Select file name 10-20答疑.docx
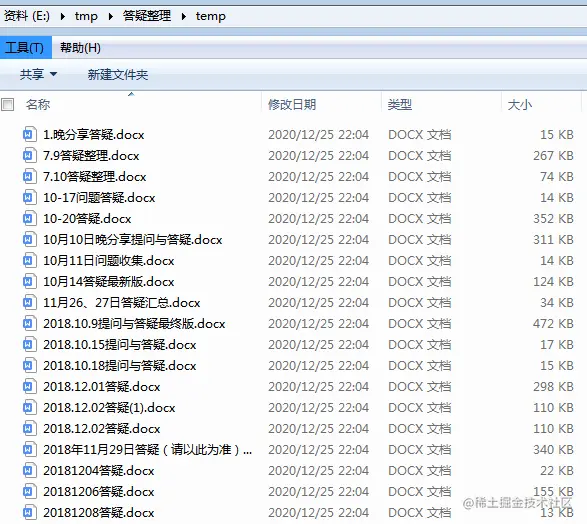Viewport: 587px width, 524px height. point(87,219)
